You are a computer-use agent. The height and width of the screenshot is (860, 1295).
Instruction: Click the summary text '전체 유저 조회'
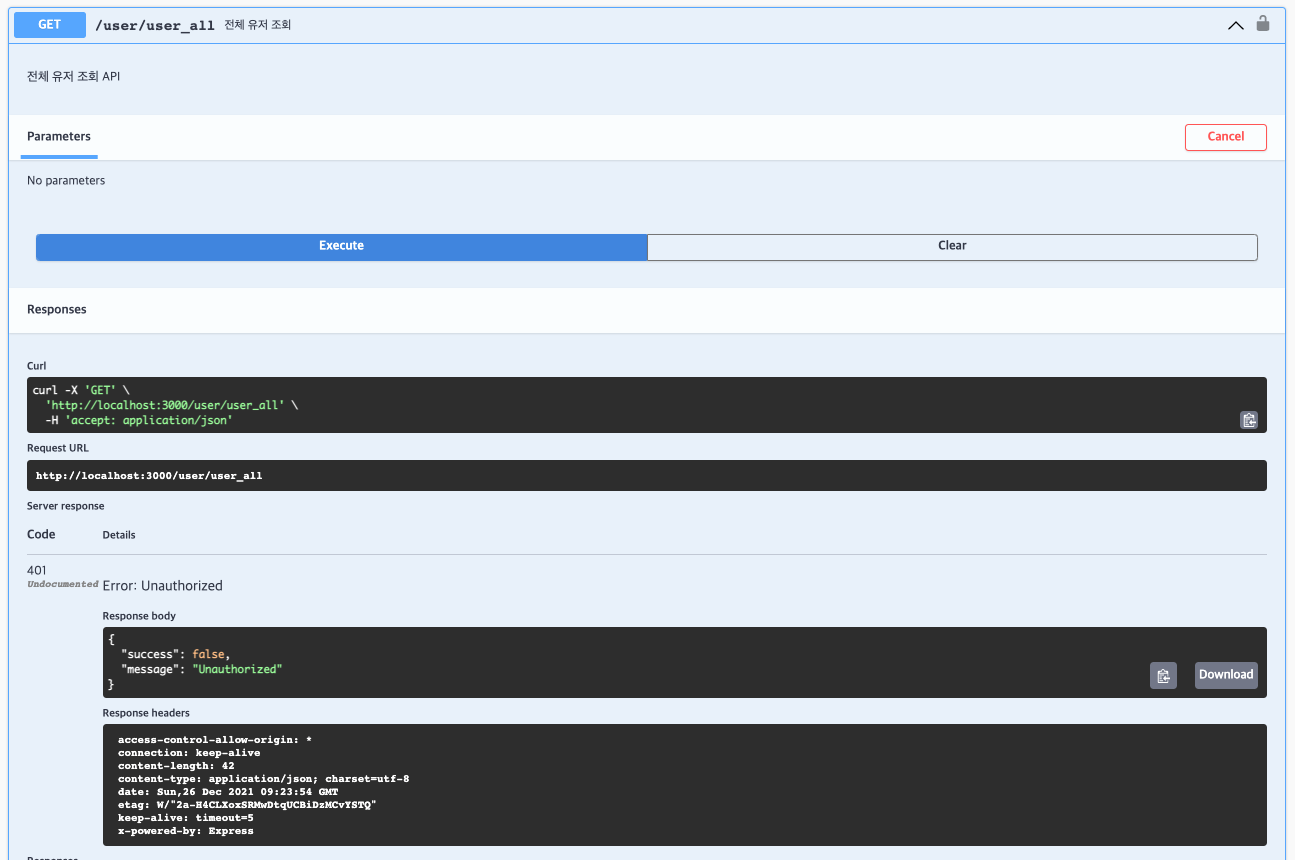(x=258, y=25)
